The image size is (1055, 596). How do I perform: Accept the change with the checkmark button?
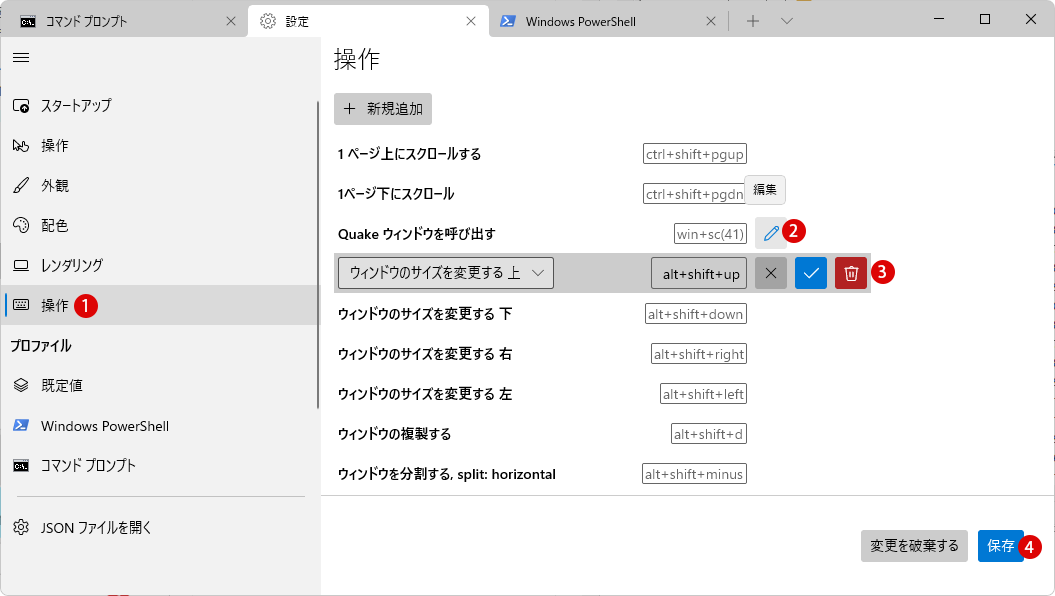[x=811, y=273]
